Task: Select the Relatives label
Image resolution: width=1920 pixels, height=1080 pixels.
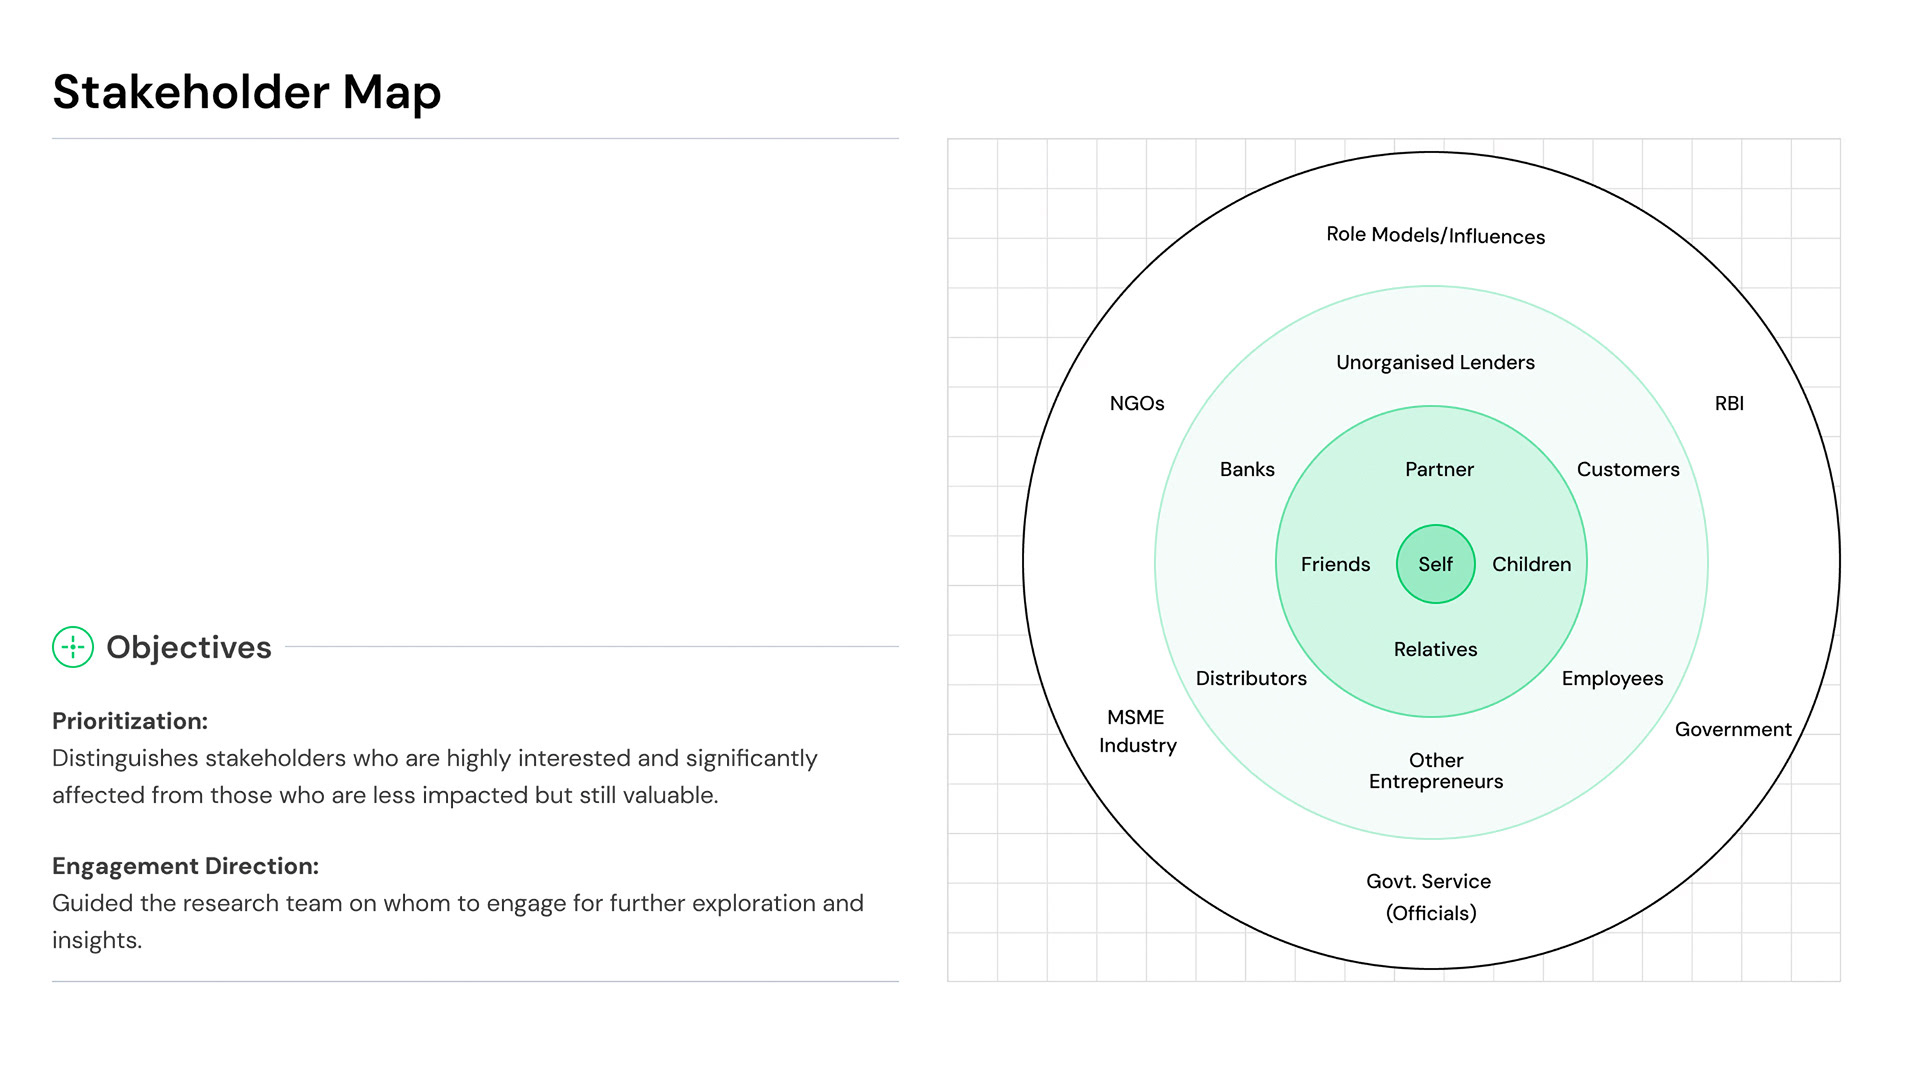Action: tap(1435, 649)
